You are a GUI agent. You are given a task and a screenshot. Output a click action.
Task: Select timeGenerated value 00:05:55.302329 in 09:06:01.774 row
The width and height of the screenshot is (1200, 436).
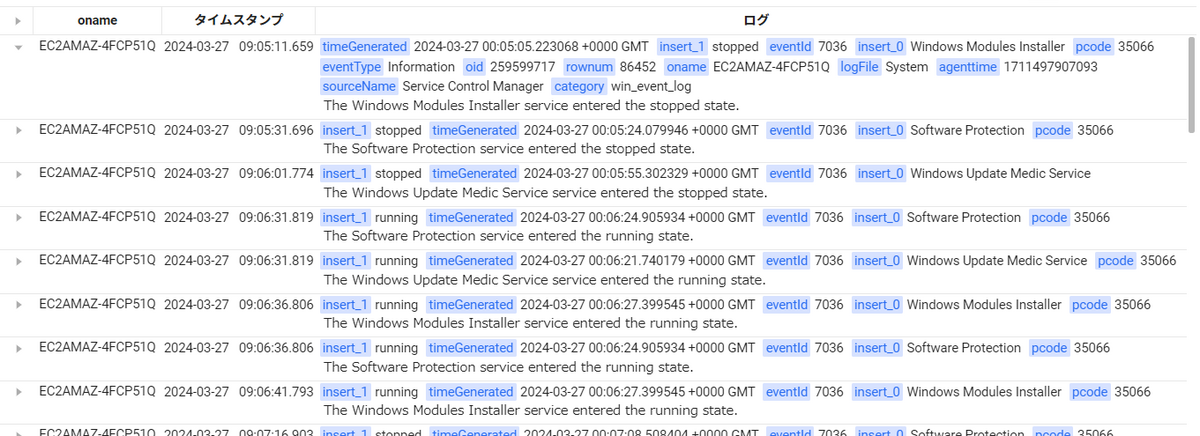coord(640,173)
